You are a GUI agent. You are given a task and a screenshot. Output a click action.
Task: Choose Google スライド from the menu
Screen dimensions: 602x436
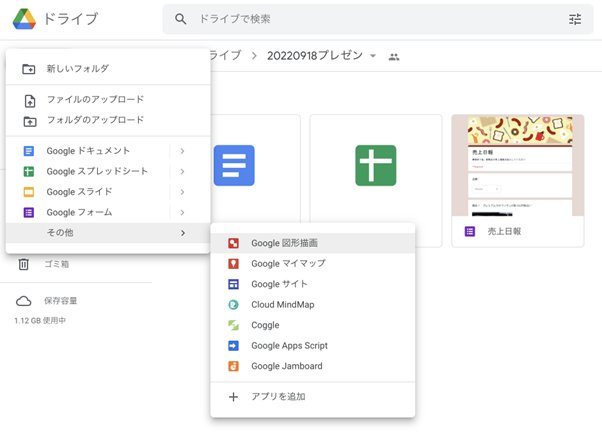pos(108,192)
